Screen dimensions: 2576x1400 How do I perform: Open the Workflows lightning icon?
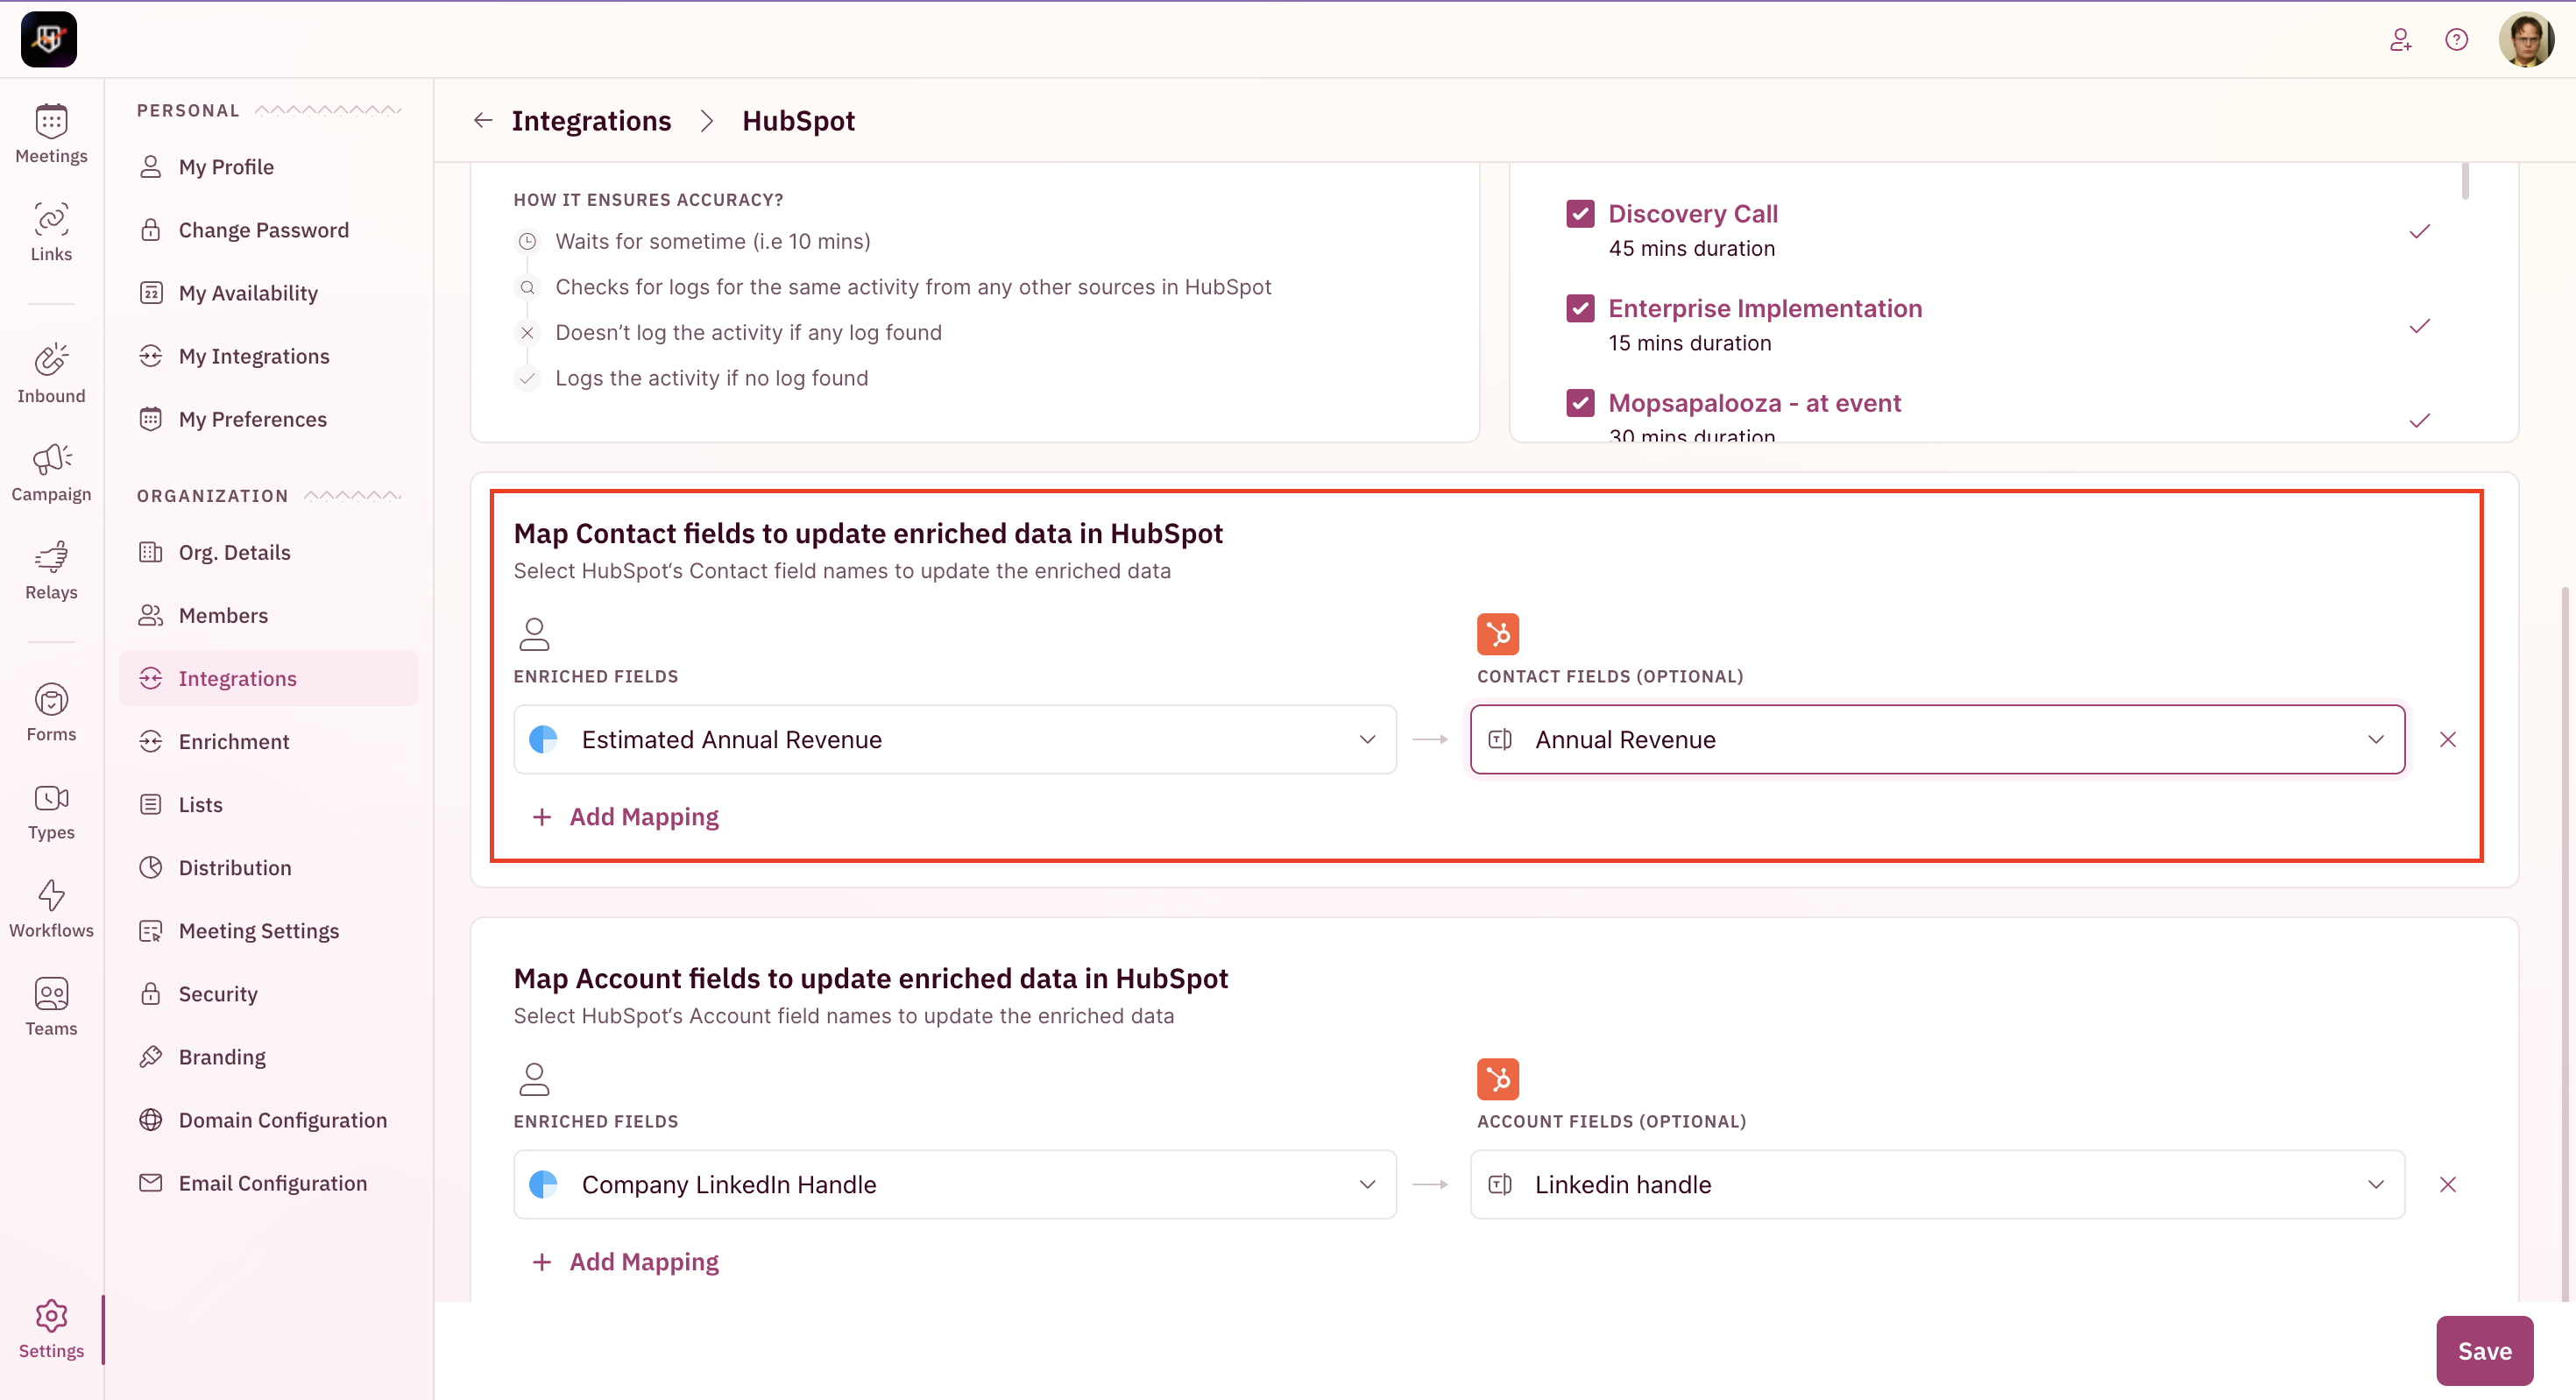[51, 907]
